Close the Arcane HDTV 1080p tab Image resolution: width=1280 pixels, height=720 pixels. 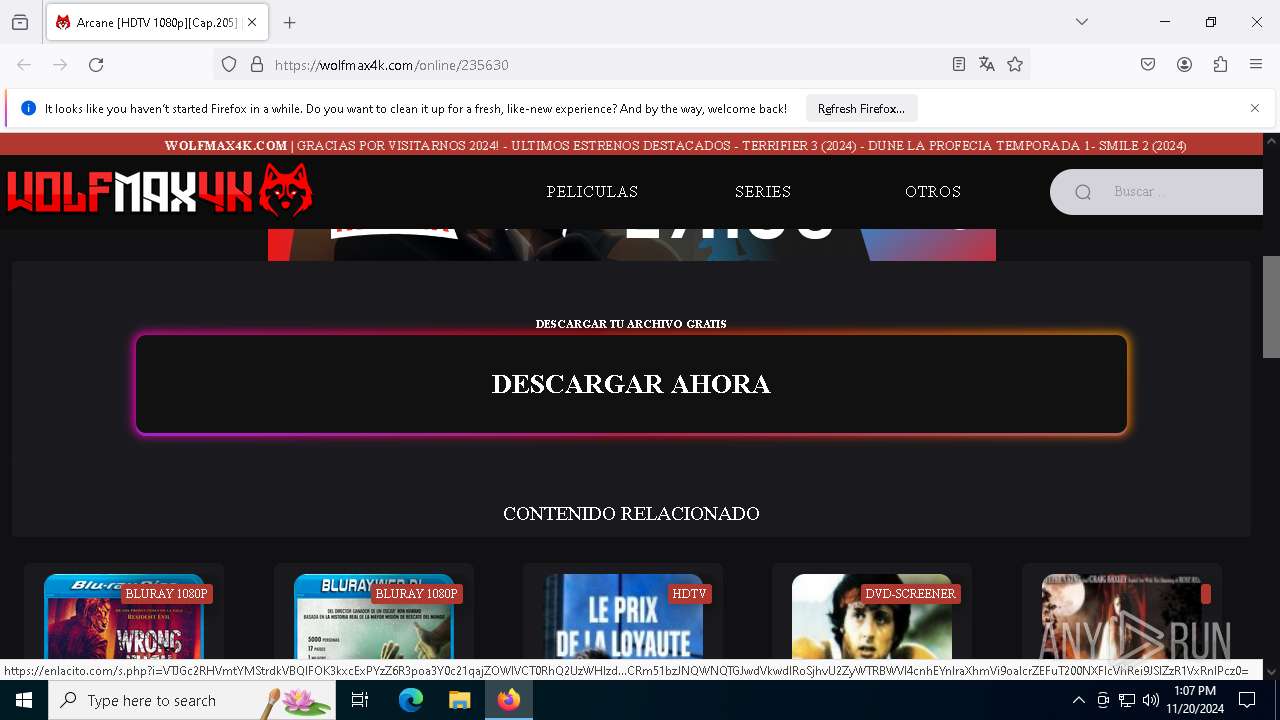coord(252,22)
